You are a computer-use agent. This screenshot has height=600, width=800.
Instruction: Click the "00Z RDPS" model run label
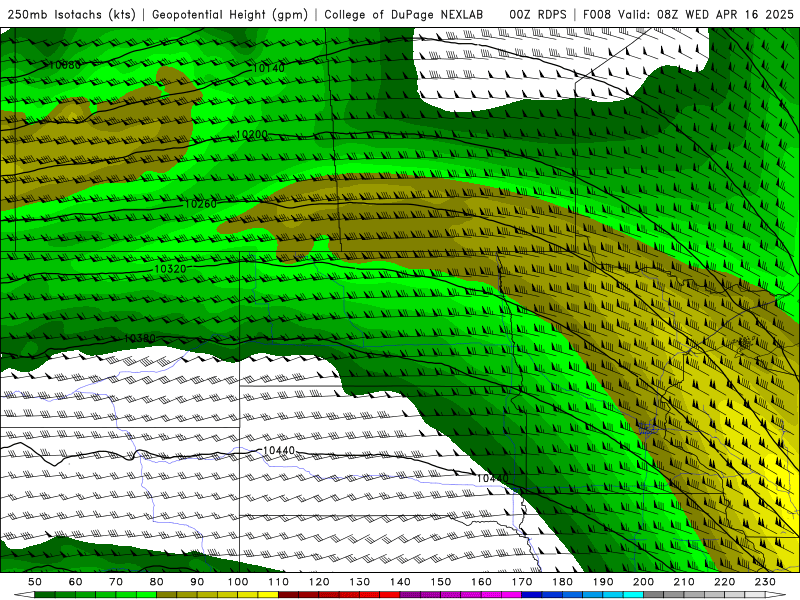pyautogui.click(x=538, y=15)
